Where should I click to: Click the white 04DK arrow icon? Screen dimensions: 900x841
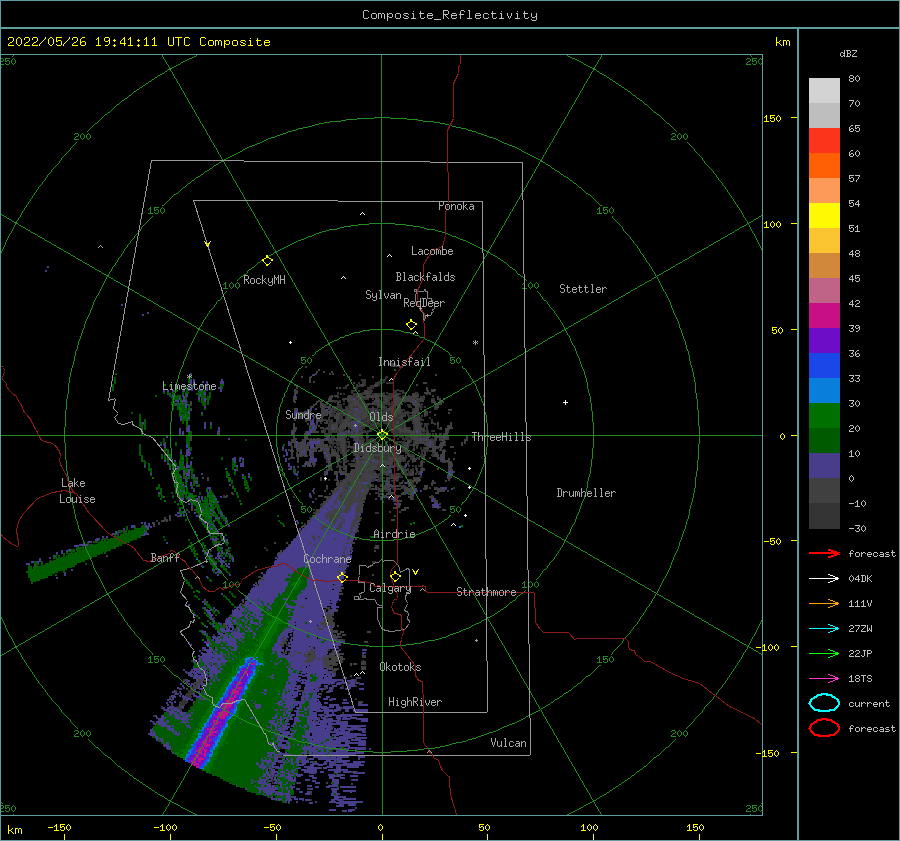click(824, 579)
